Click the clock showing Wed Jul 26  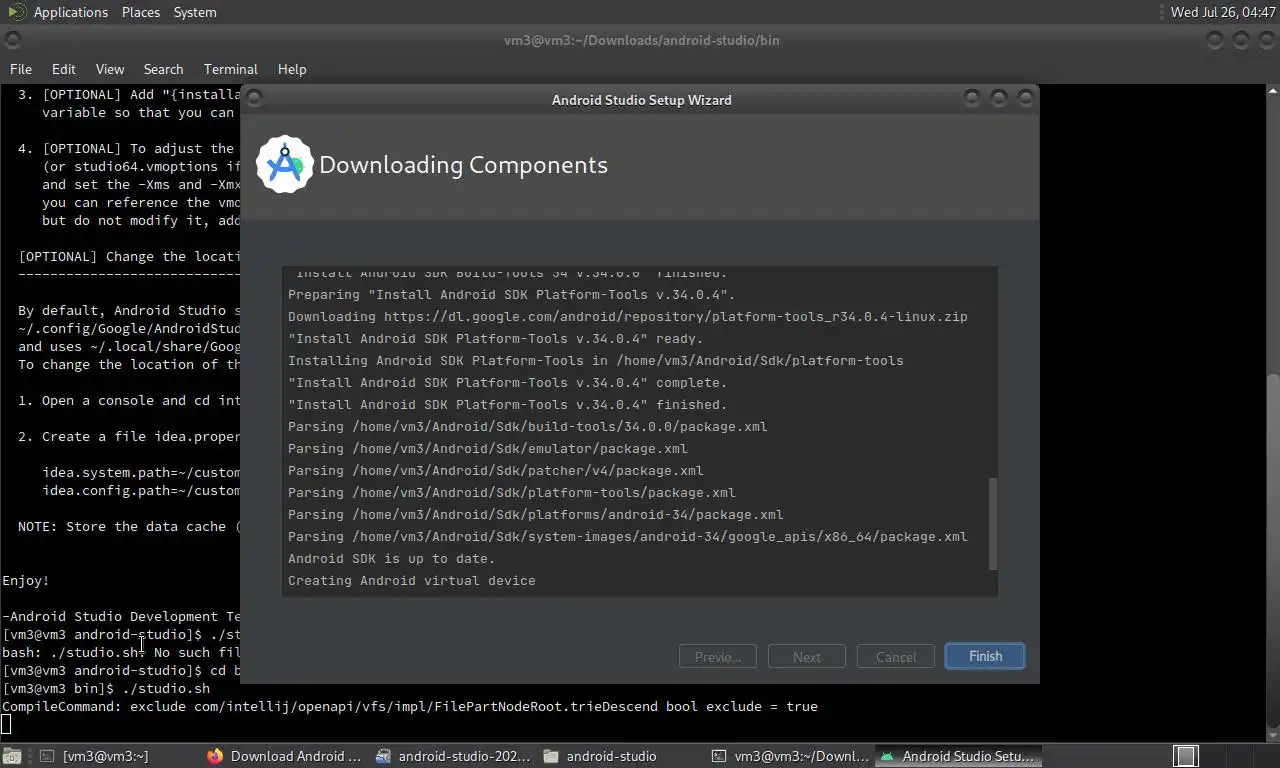[1223, 12]
